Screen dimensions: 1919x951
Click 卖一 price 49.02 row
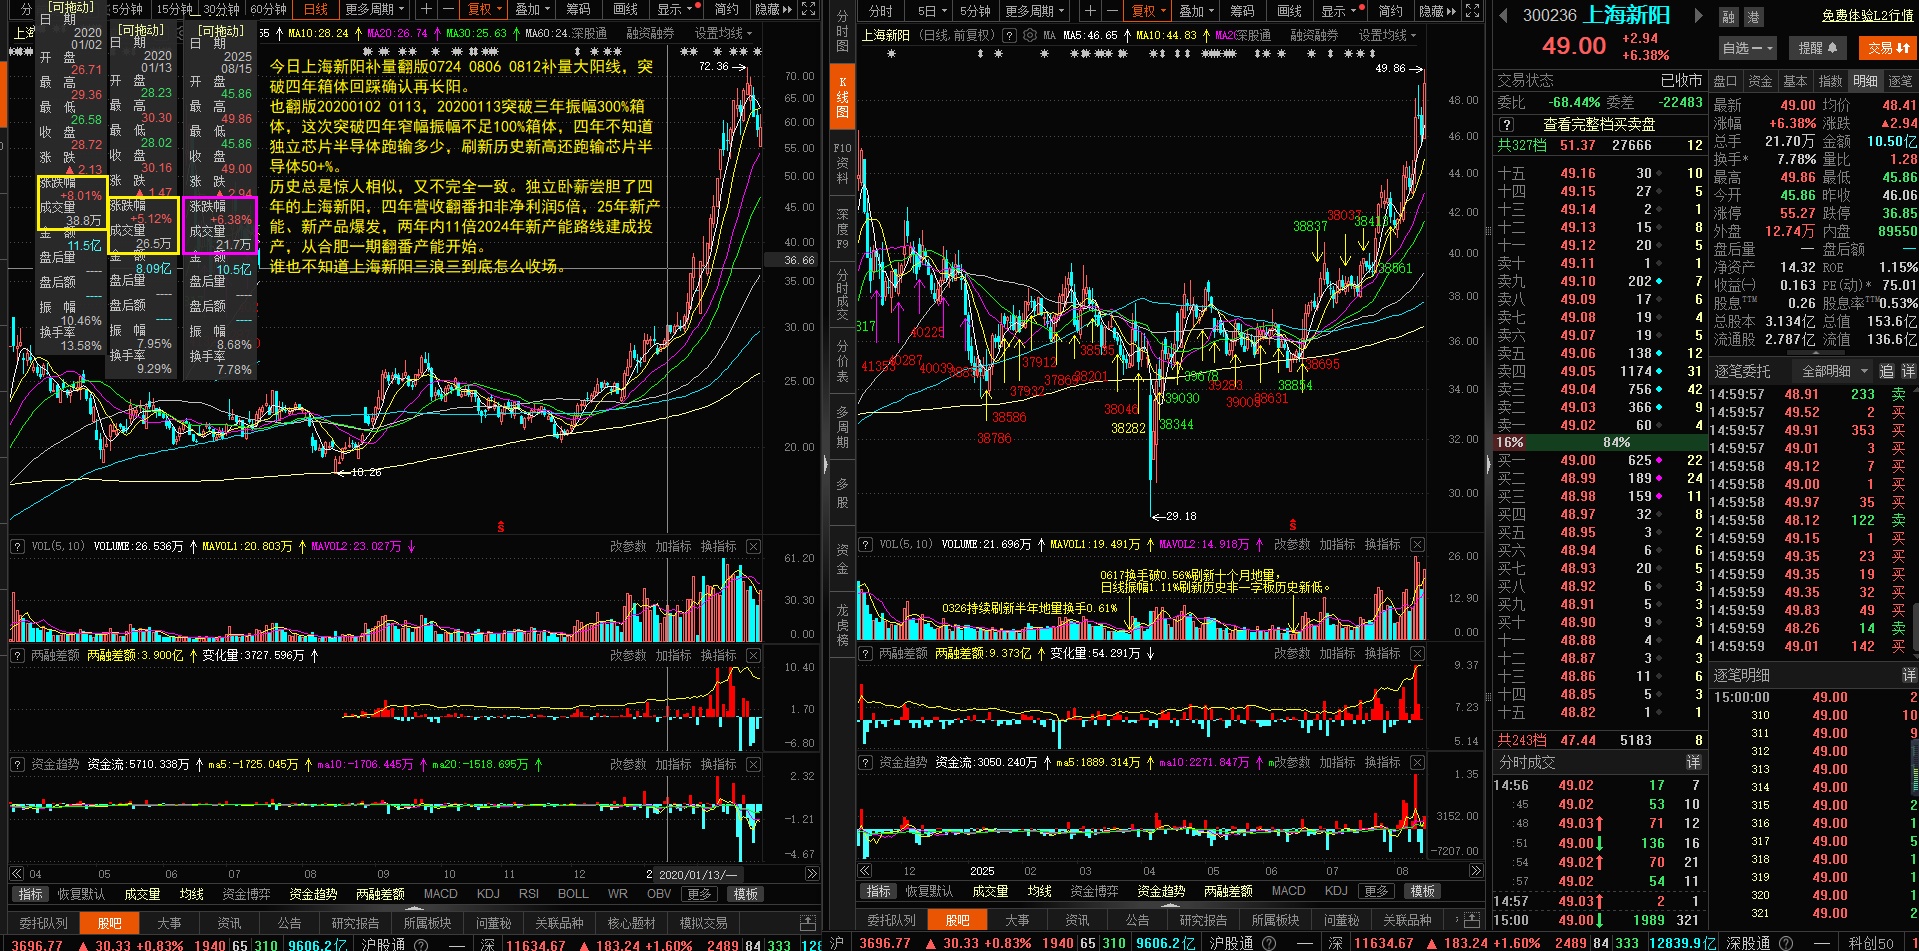click(x=1600, y=425)
